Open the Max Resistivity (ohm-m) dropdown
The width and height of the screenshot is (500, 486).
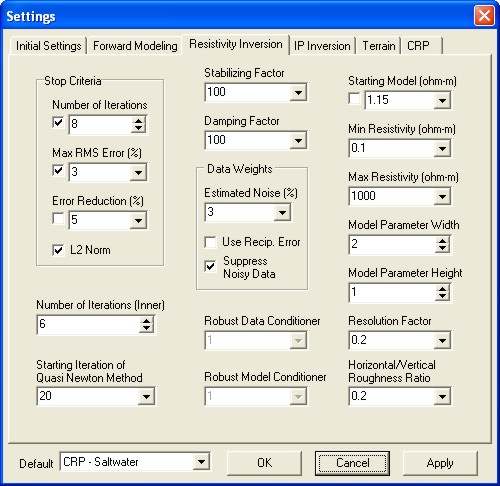click(x=442, y=196)
